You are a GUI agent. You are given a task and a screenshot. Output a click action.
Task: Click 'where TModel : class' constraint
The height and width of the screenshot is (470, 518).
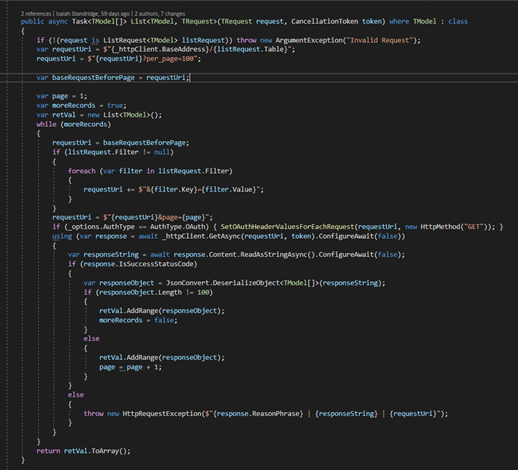click(428, 21)
